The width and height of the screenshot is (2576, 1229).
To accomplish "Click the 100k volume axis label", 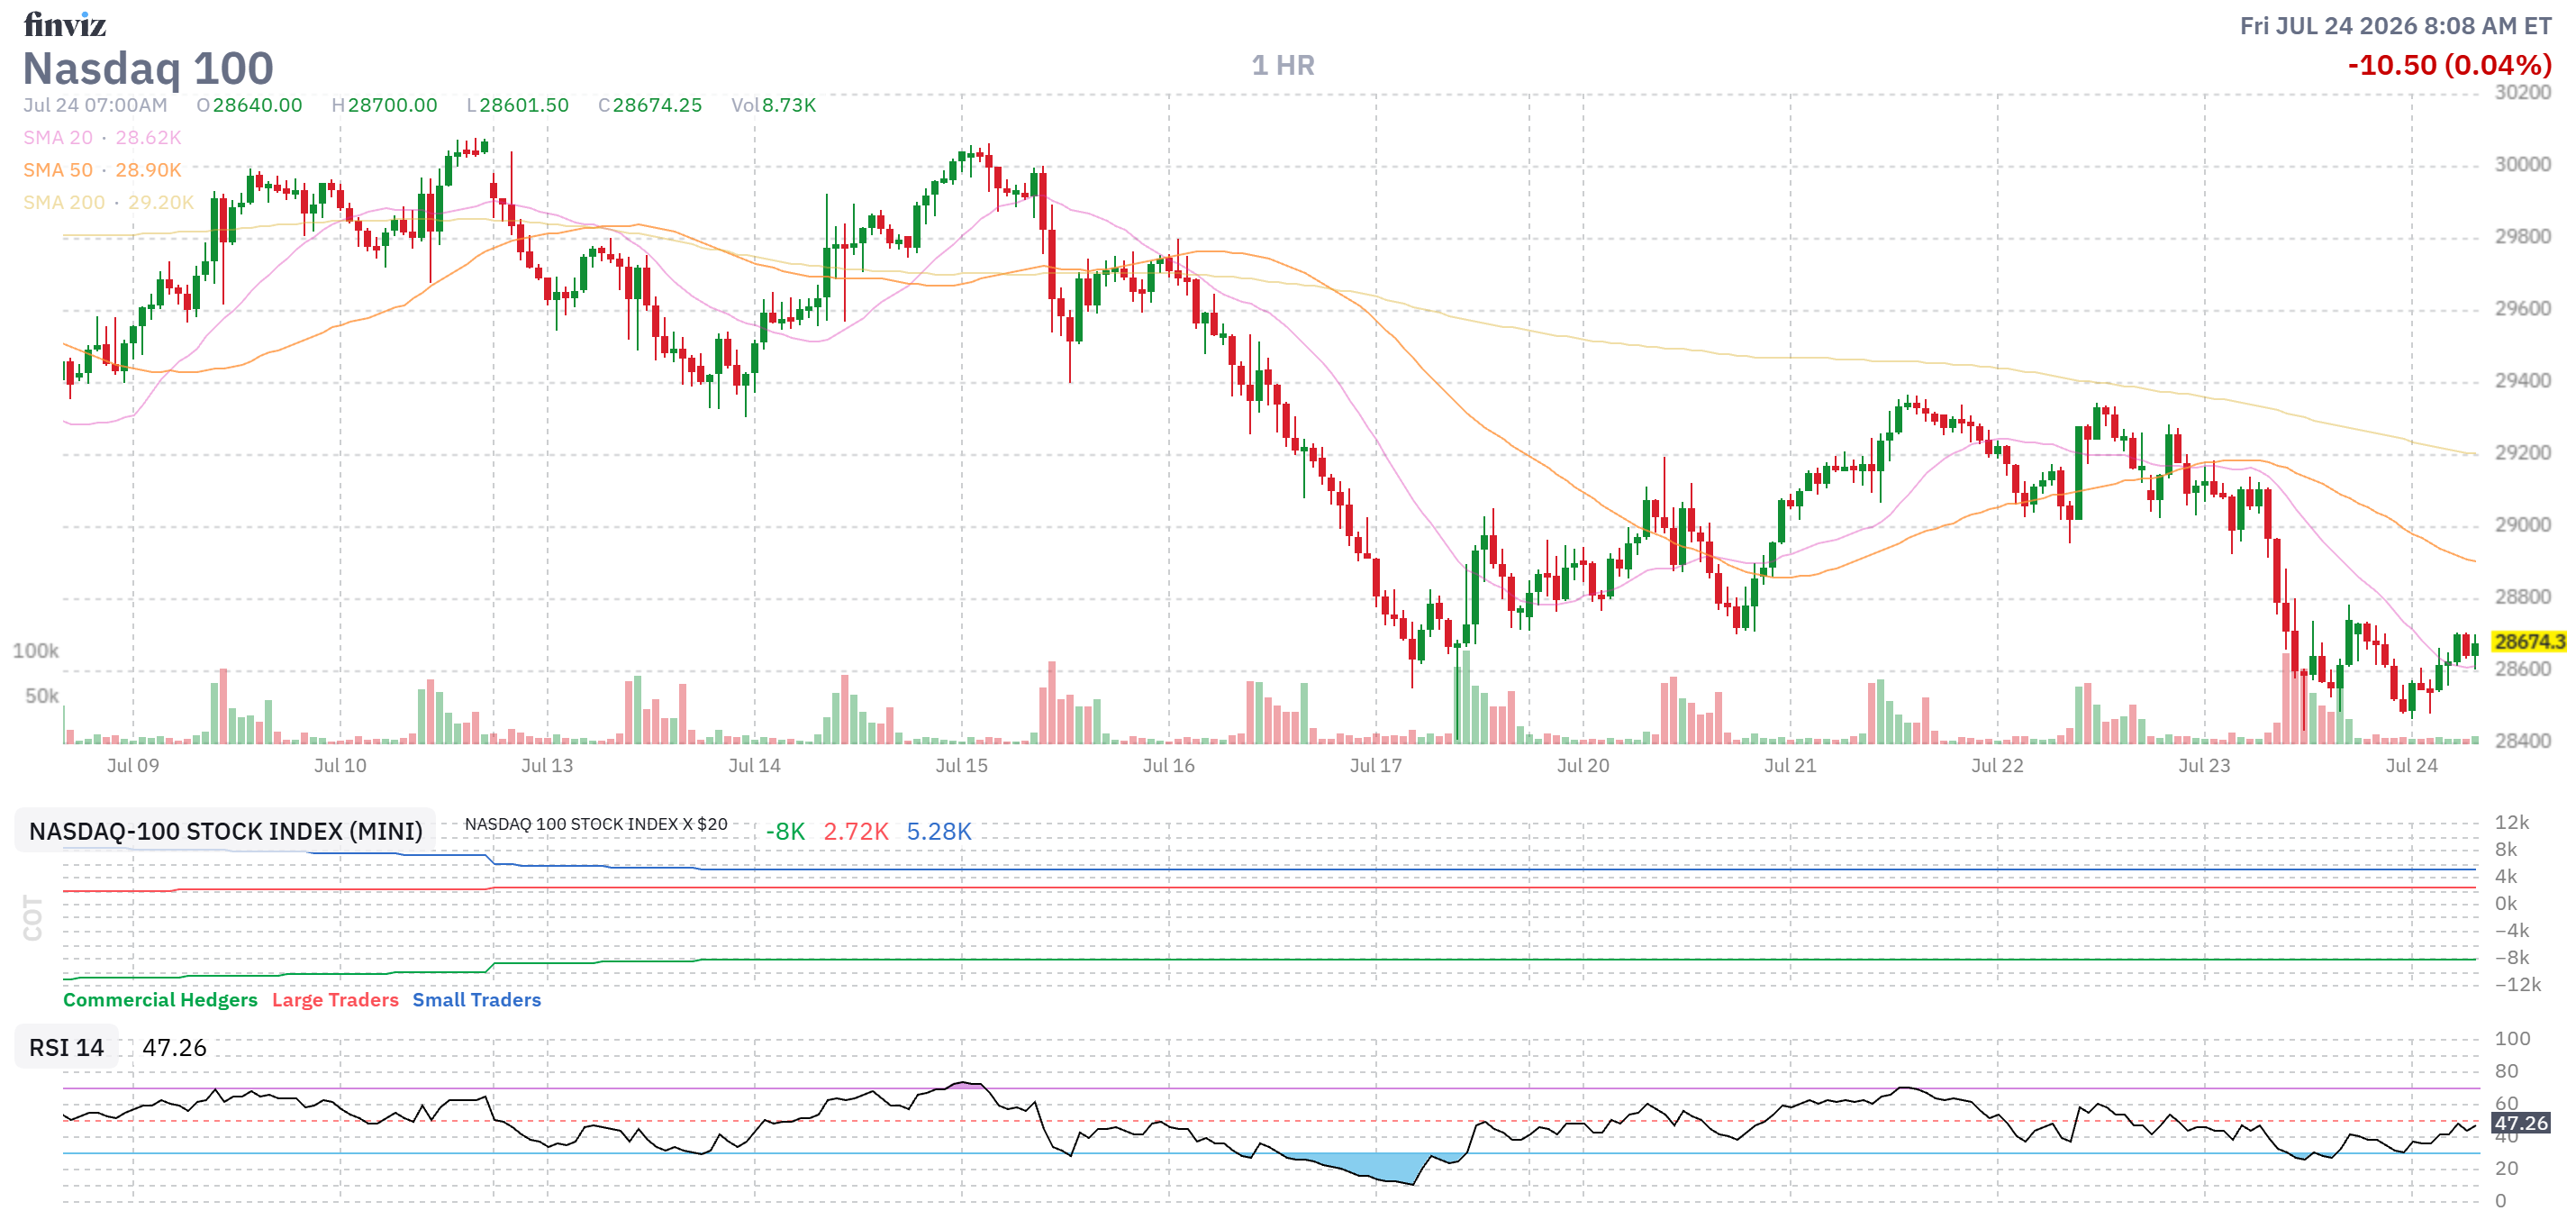I will [35, 651].
